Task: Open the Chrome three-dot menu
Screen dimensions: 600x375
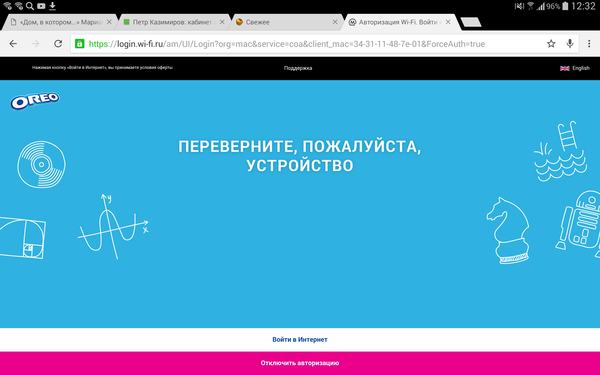Action: click(x=589, y=44)
